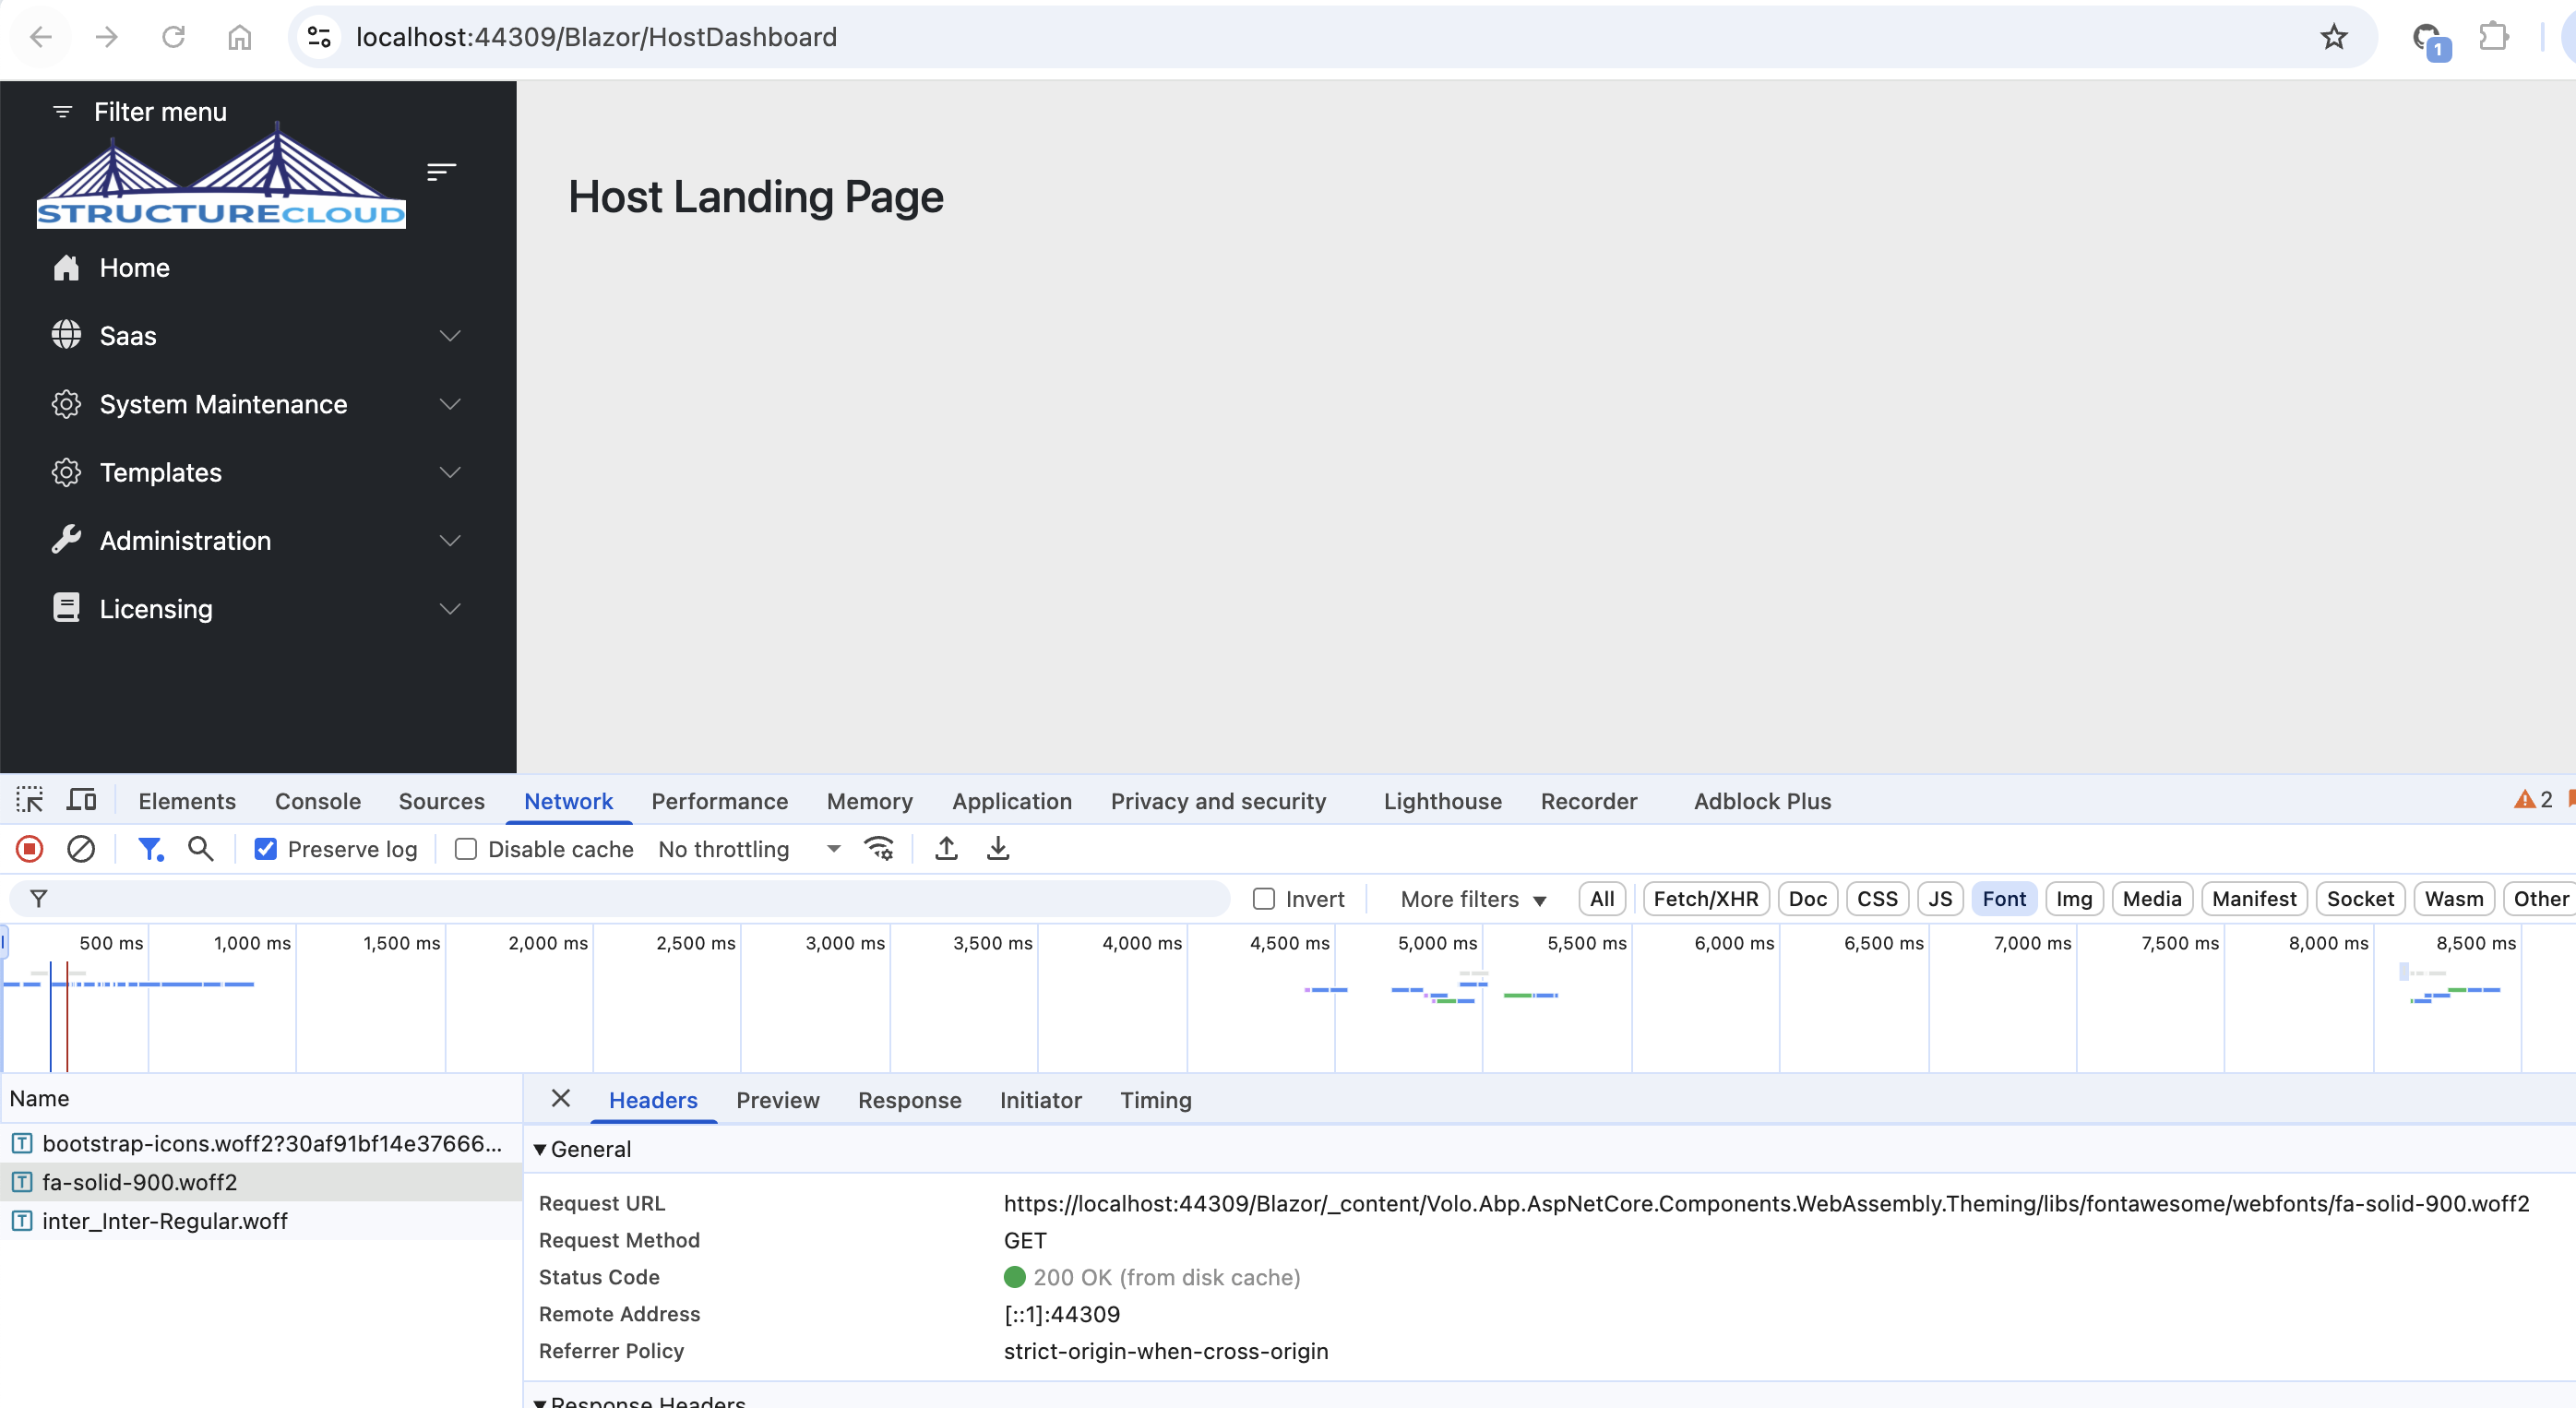
Task: Open network conditions wifi icon
Action: (879, 849)
